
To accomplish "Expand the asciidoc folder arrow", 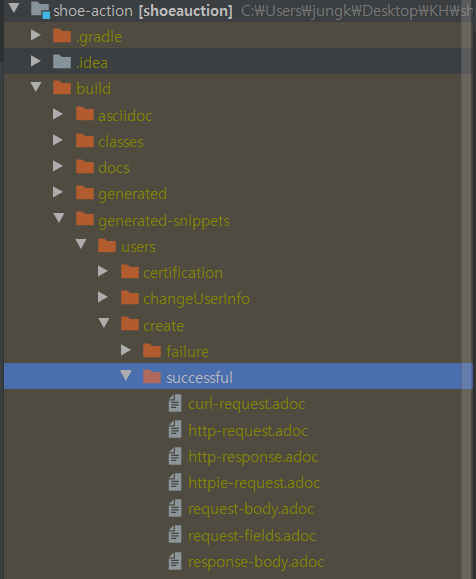I will click(x=58, y=114).
